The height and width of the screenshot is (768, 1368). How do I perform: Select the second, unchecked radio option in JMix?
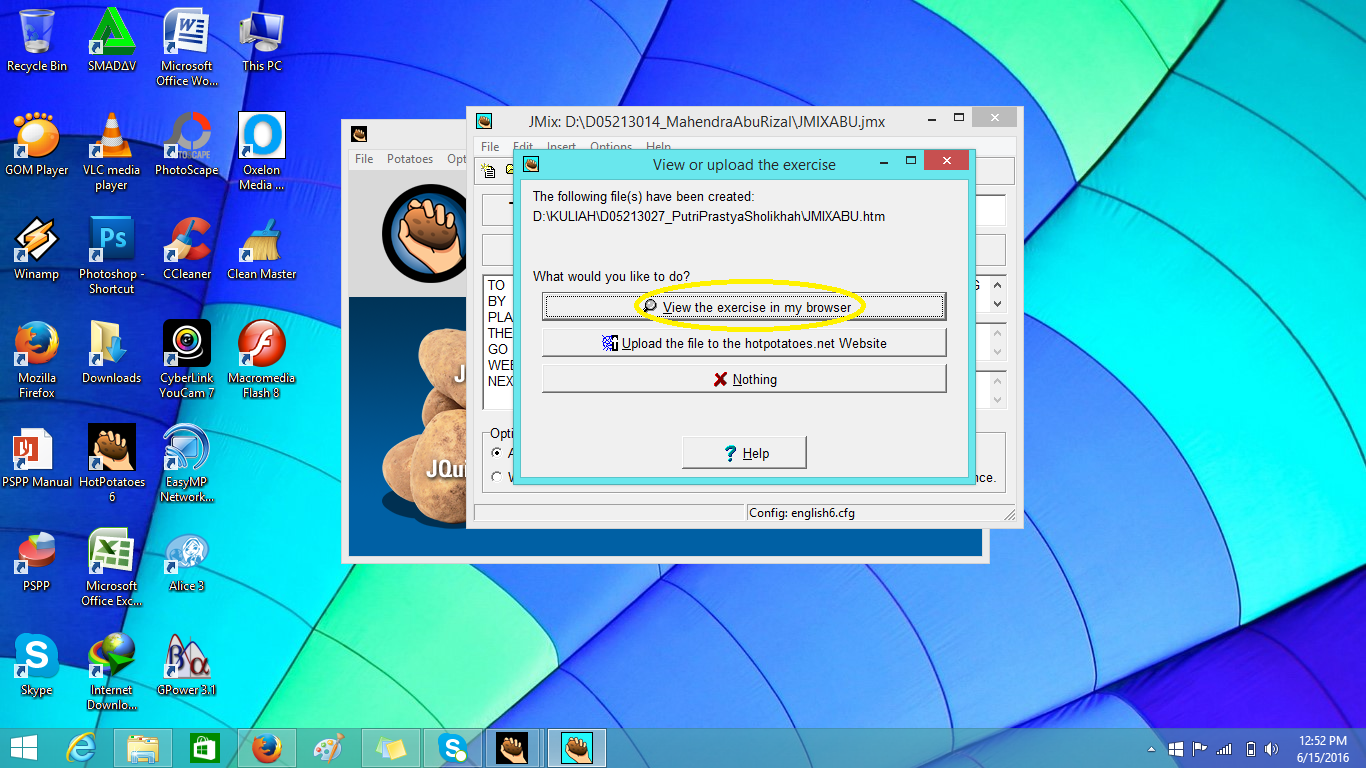click(x=497, y=477)
